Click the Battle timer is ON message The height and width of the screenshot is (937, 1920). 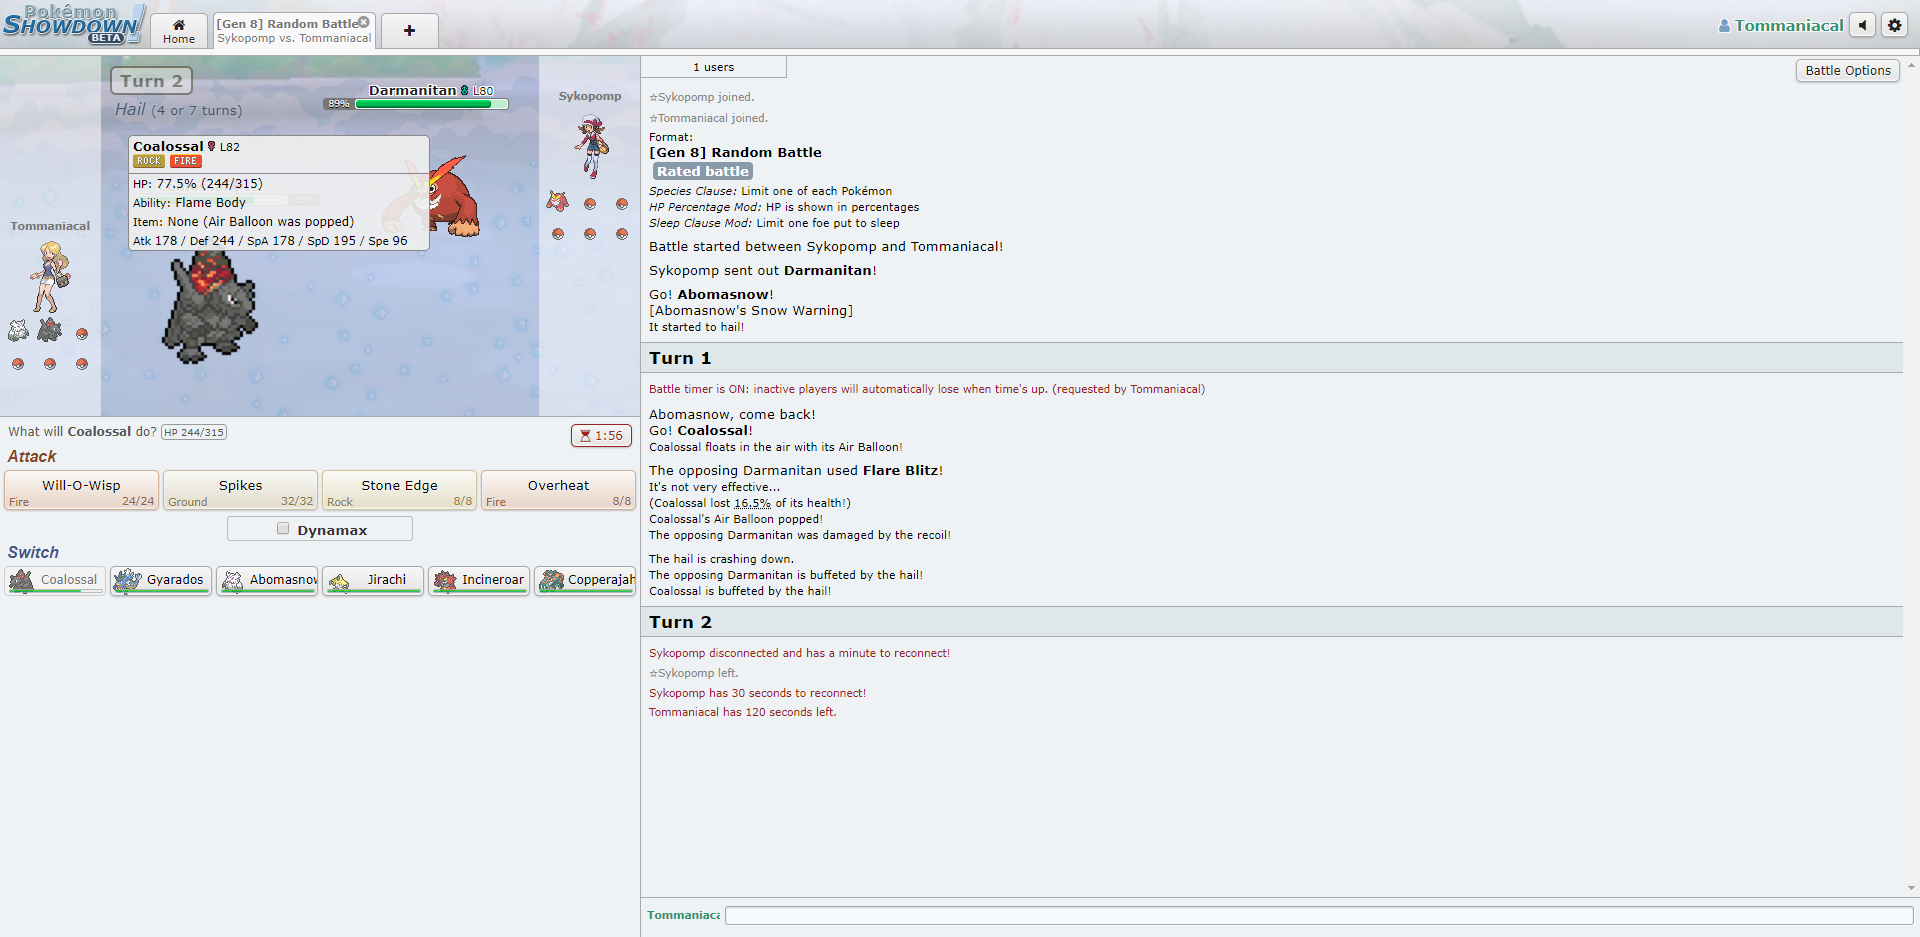pyautogui.click(x=926, y=389)
